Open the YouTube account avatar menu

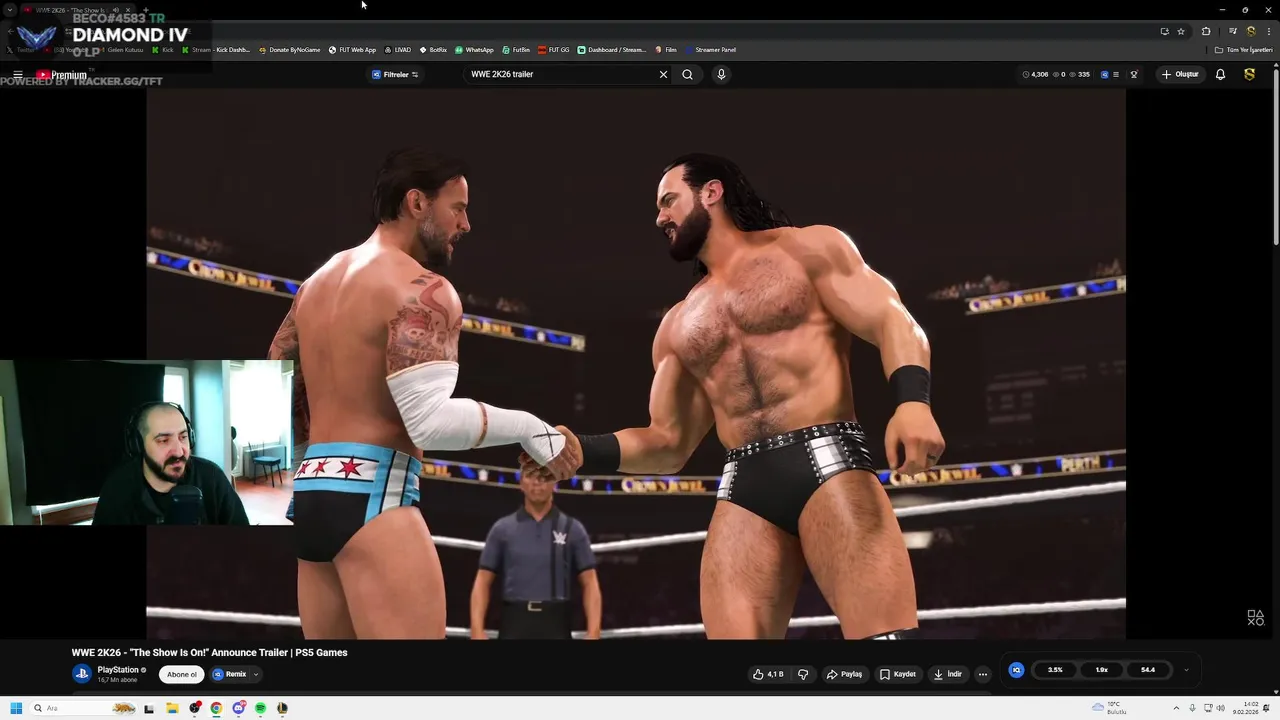pos(1249,74)
